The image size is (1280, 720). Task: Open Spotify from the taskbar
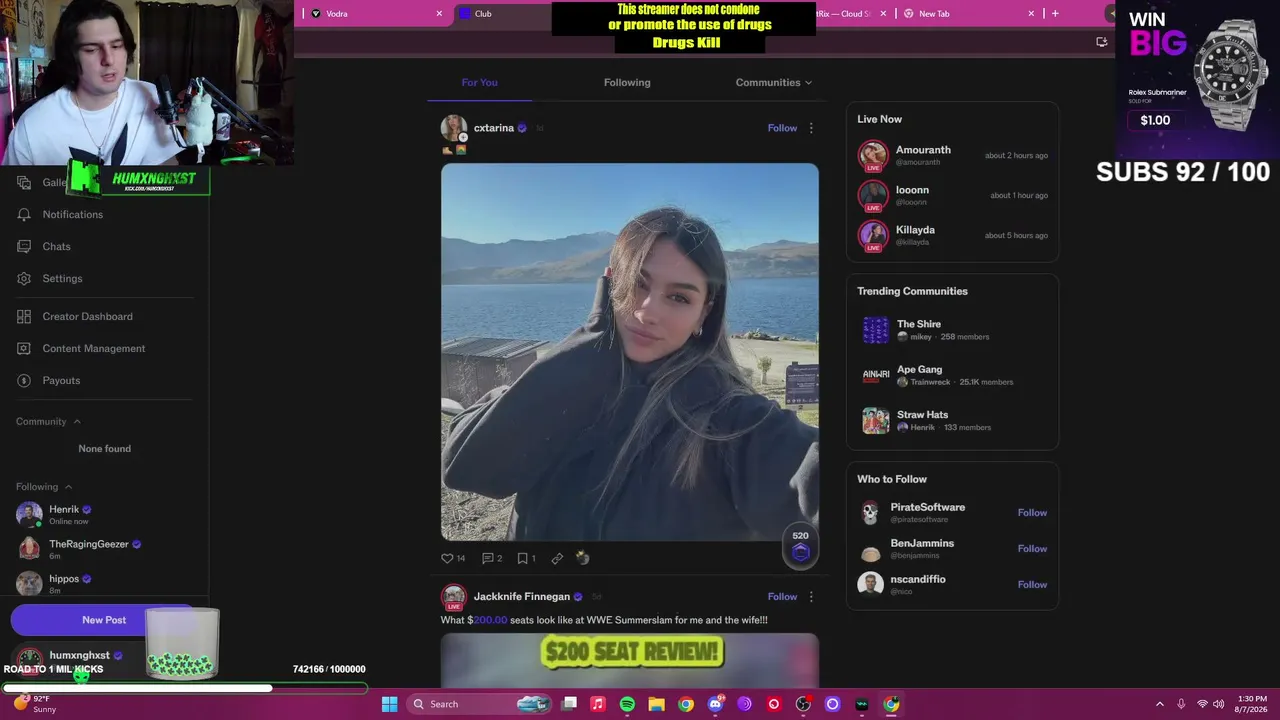tap(627, 704)
